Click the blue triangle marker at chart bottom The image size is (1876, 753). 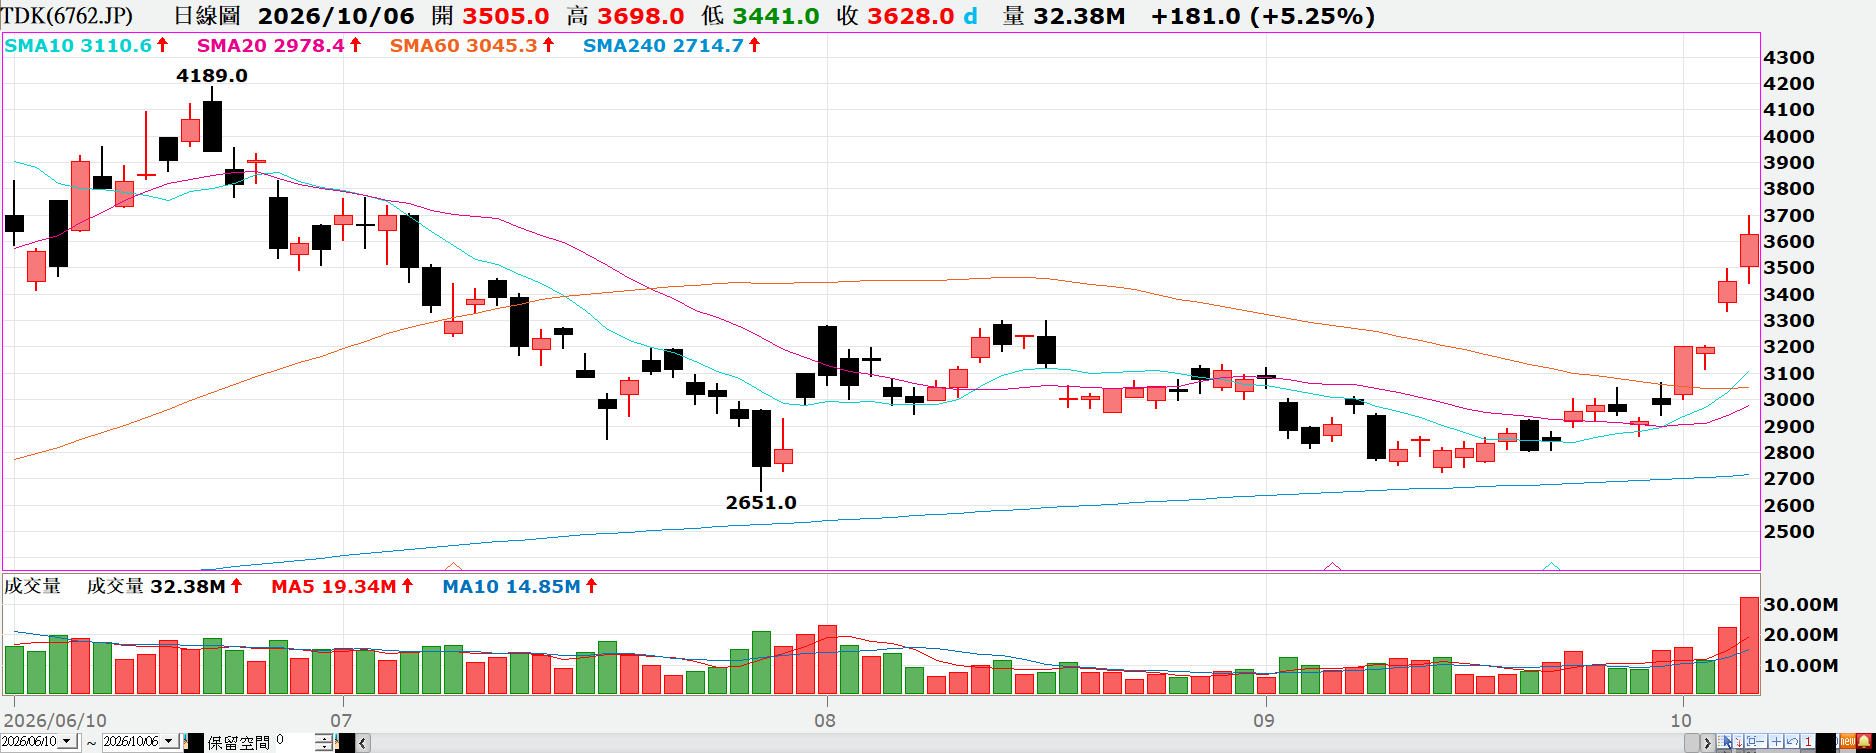tap(1551, 566)
